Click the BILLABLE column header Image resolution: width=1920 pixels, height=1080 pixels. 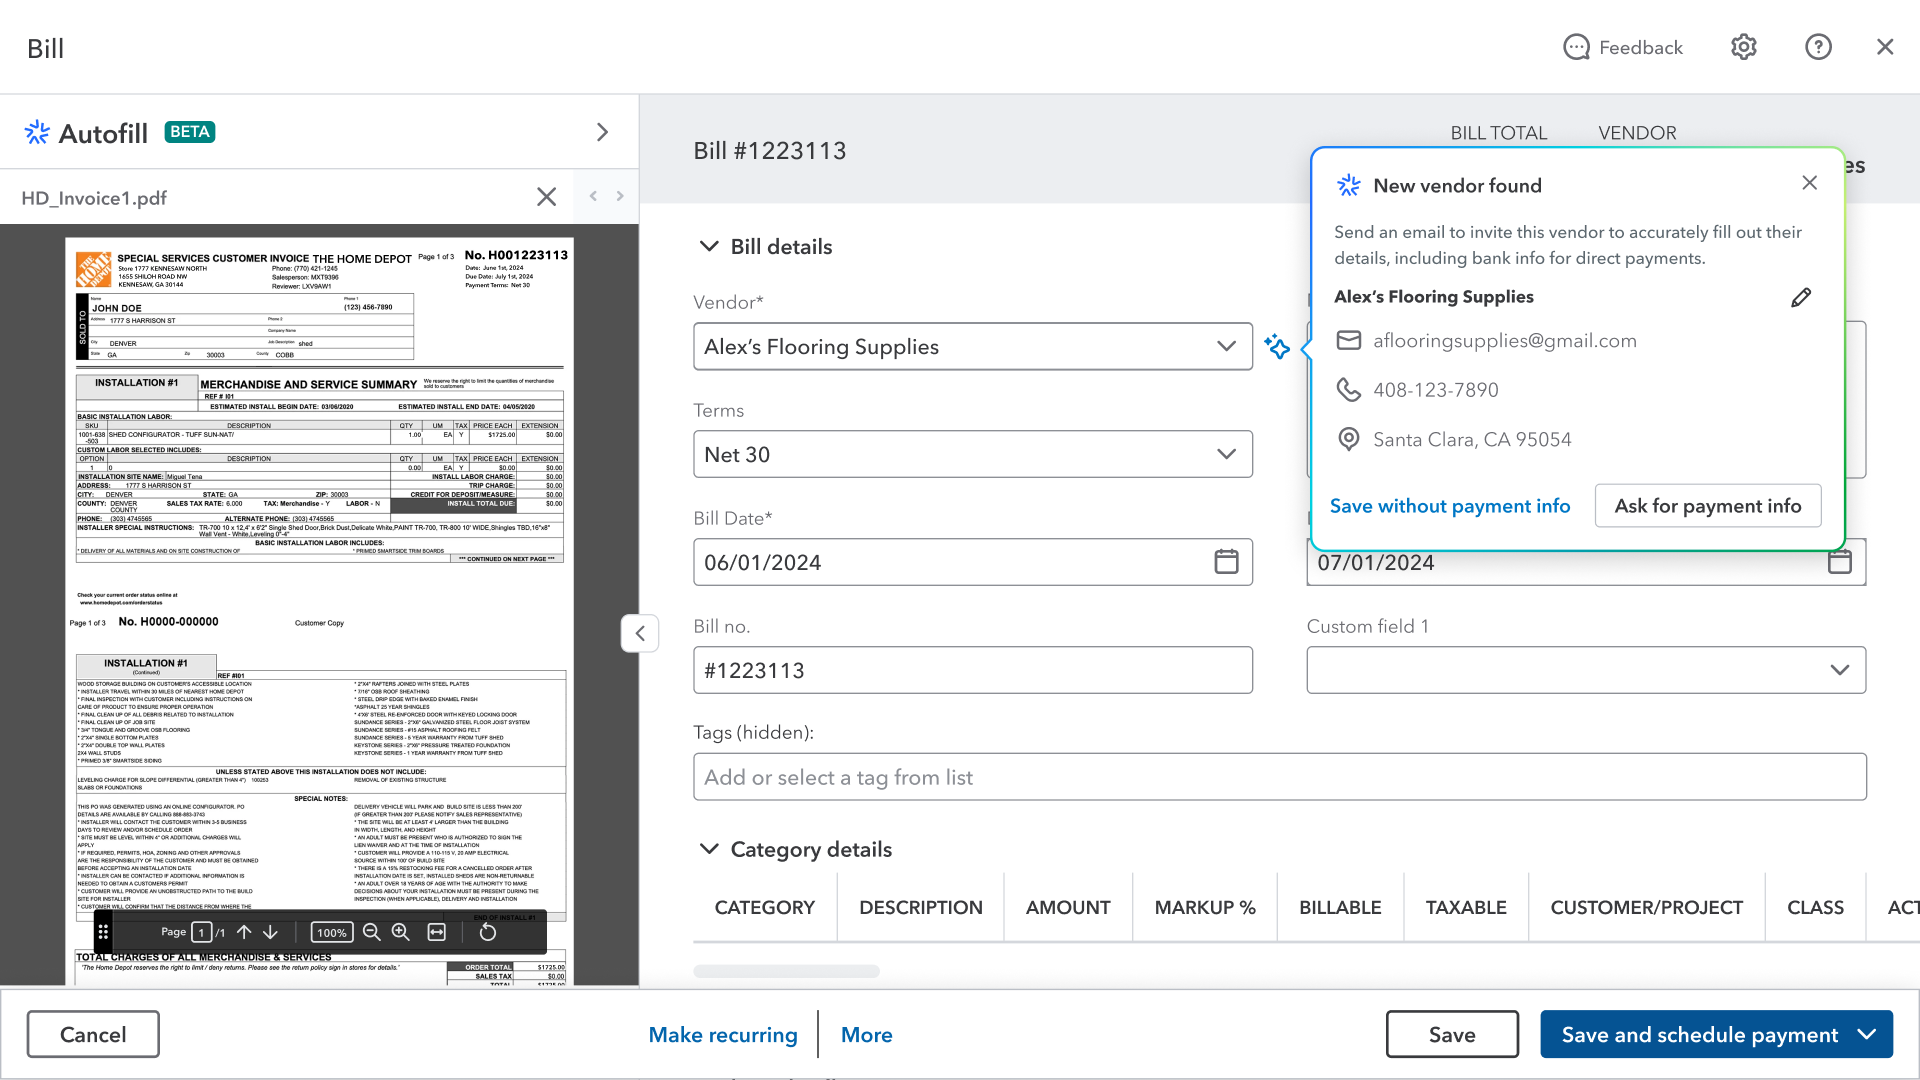pos(1340,907)
